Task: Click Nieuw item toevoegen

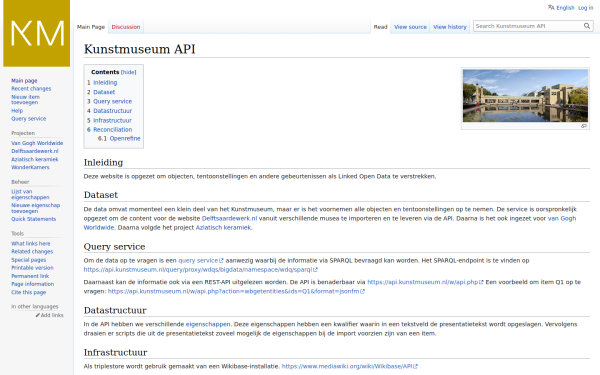Action: tap(25, 99)
